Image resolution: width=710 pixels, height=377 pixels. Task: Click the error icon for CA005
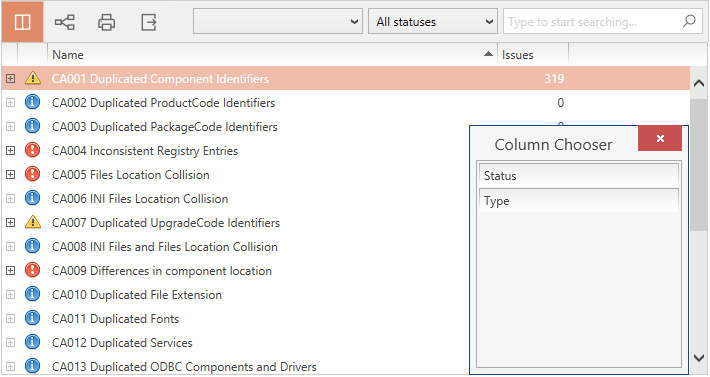point(33,174)
